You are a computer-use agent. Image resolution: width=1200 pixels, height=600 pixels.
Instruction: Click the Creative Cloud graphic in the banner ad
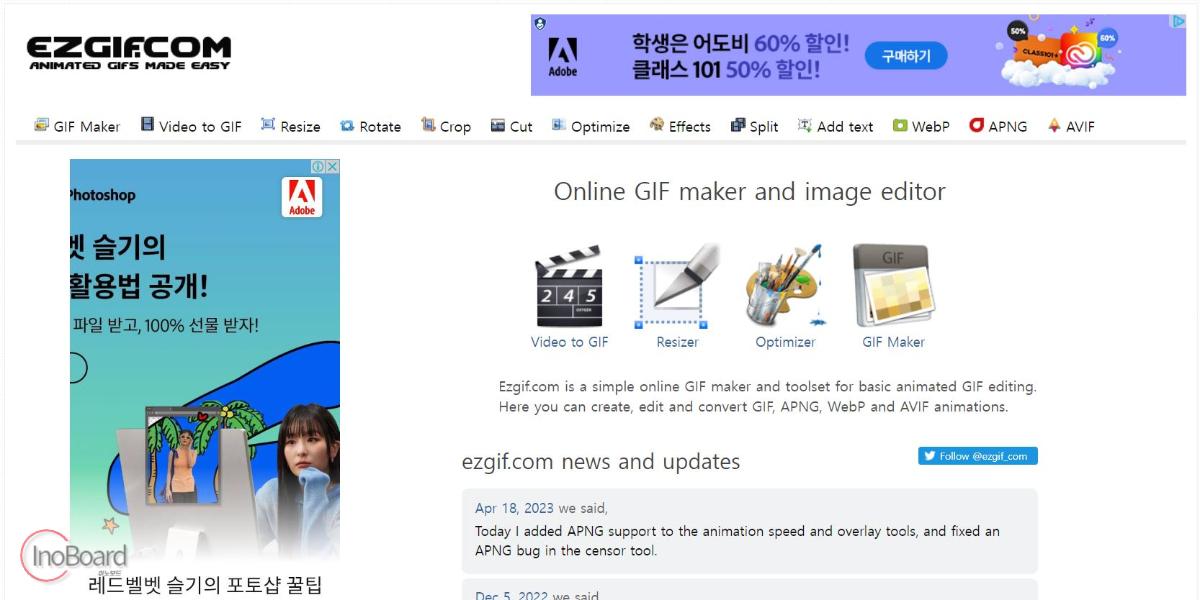[1060, 56]
